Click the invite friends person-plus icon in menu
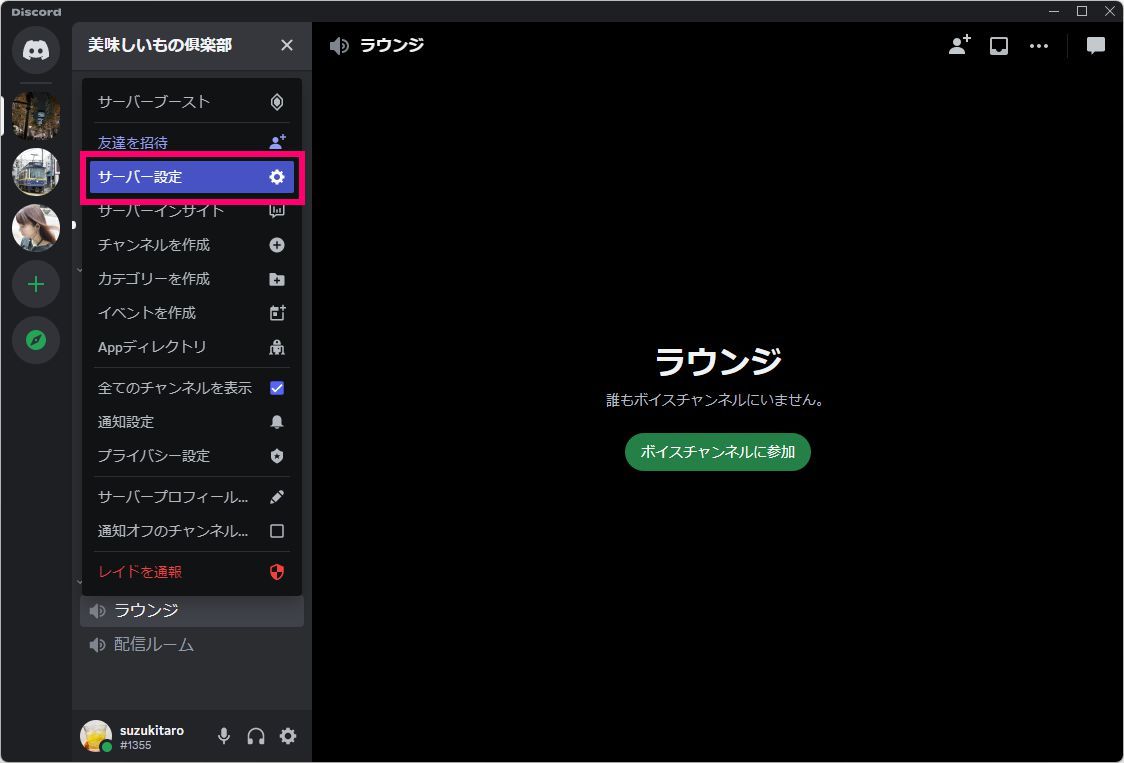Viewport: 1124px width, 763px height. pos(277,142)
